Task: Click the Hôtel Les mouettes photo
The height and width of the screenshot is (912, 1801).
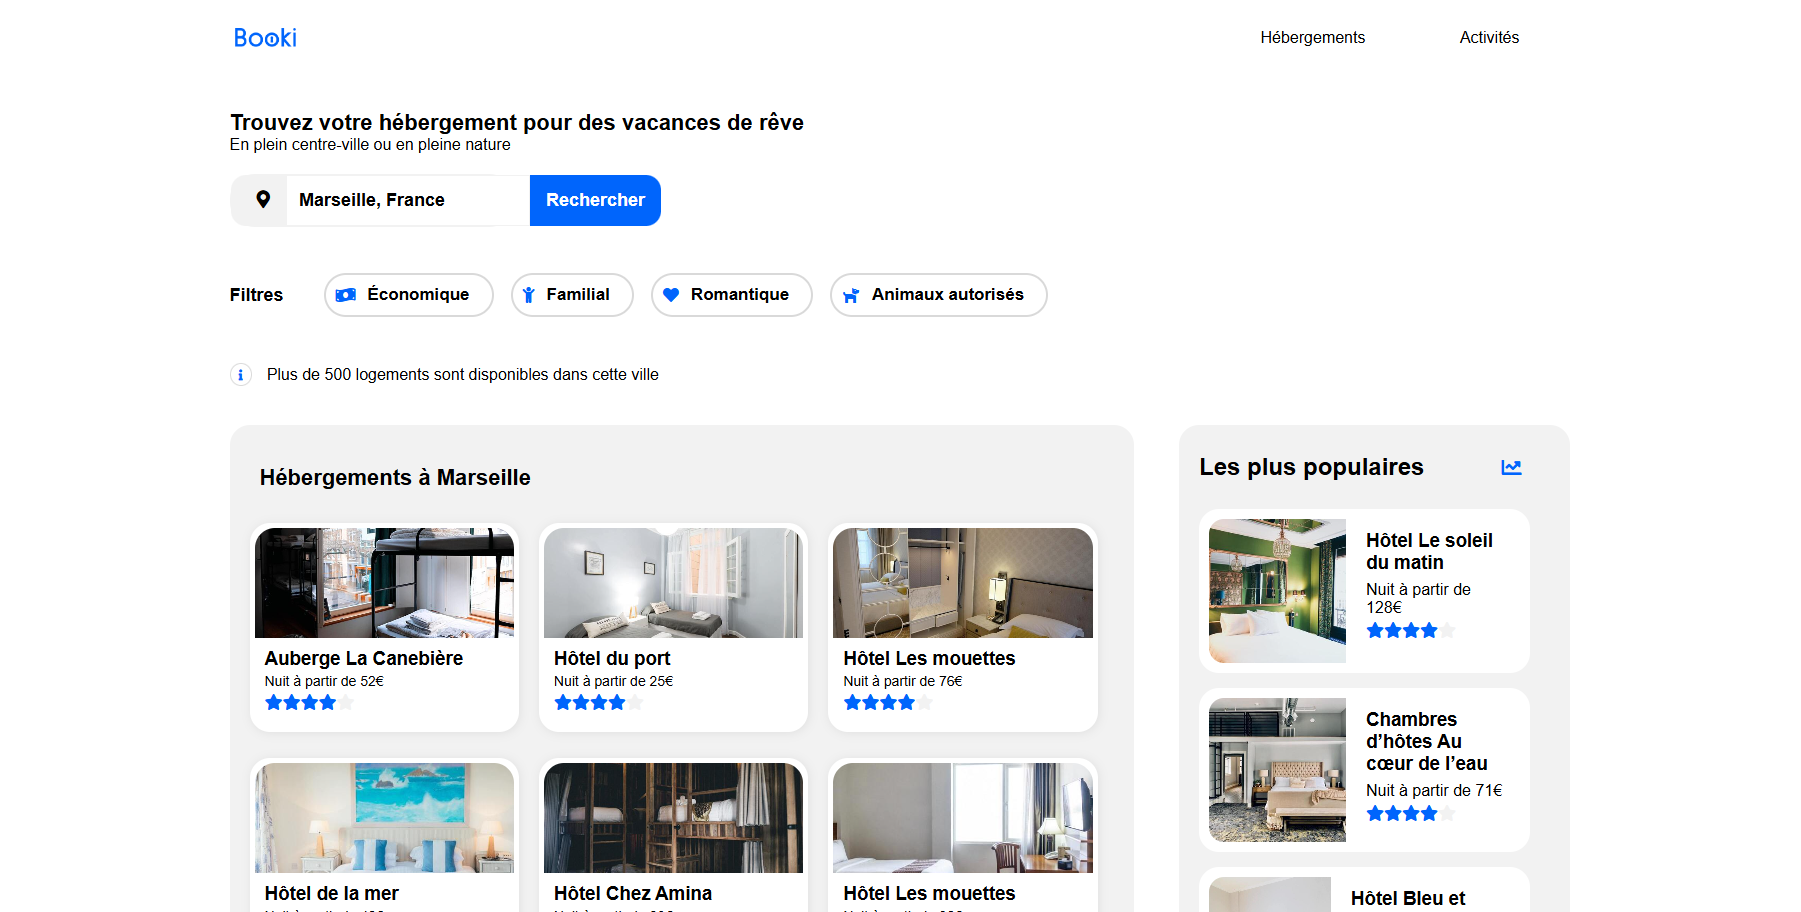Action: pyautogui.click(x=961, y=583)
